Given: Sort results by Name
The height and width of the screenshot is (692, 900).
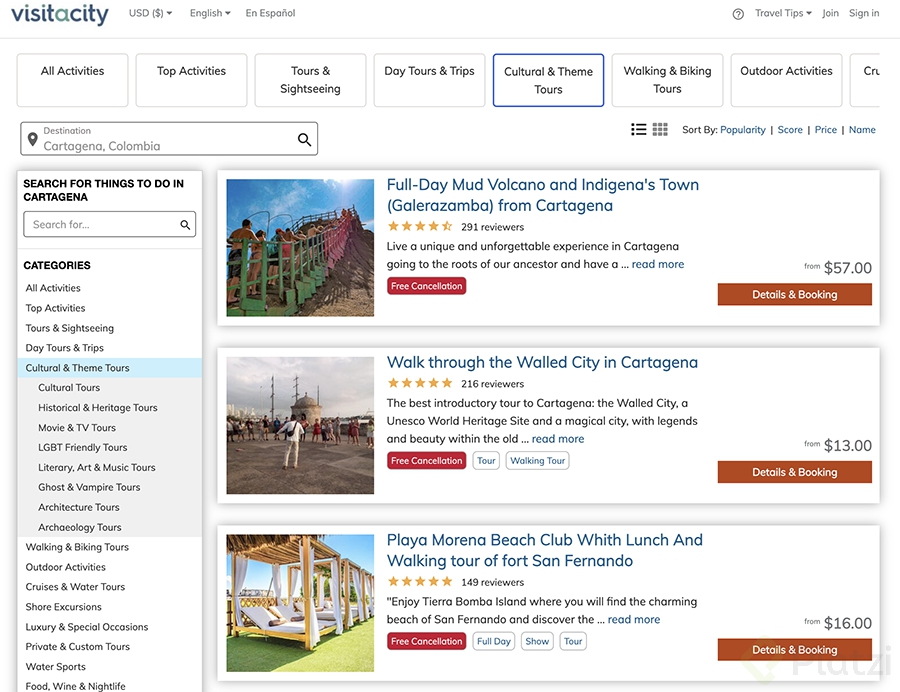Looking at the screenshot, I should point(862,130).
